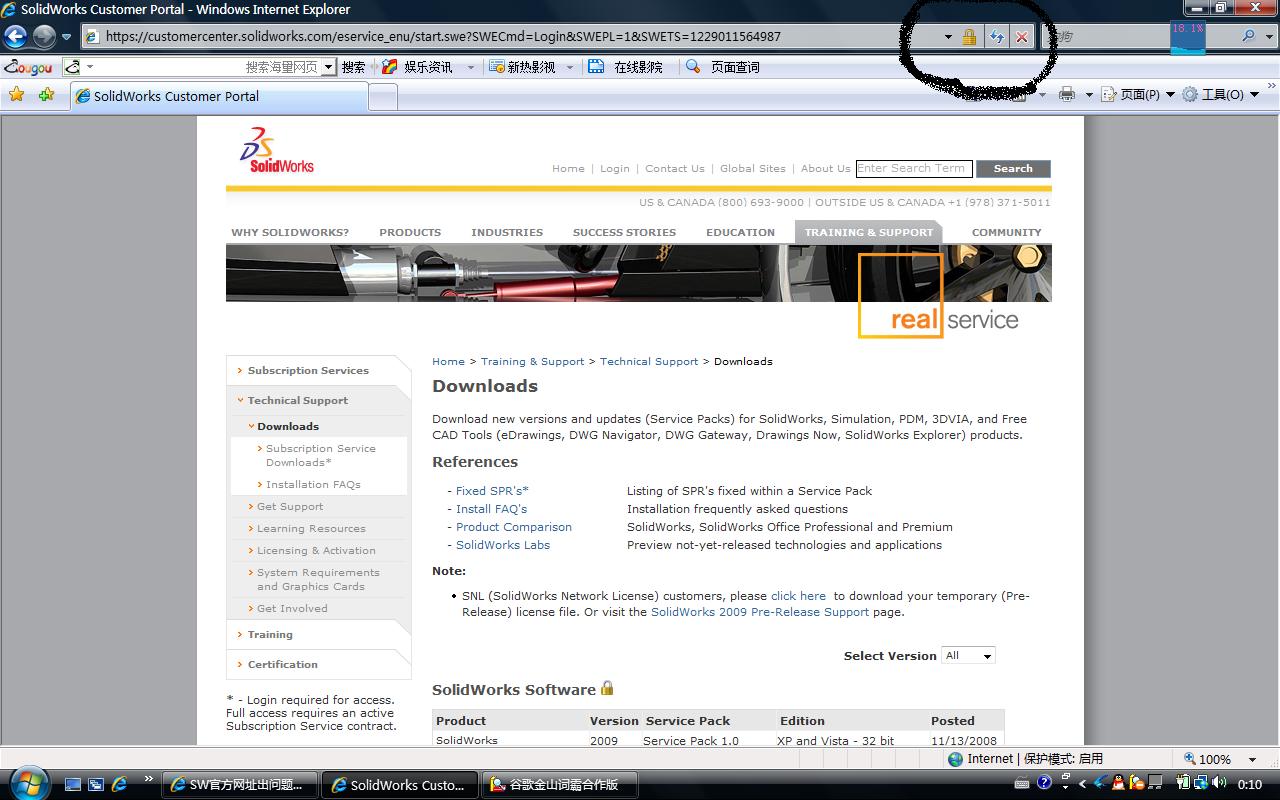Image resolution: width=1280 pixels, height=800 pixels.
Task: Click the Search button on the page
Action: pos(1013,169)
